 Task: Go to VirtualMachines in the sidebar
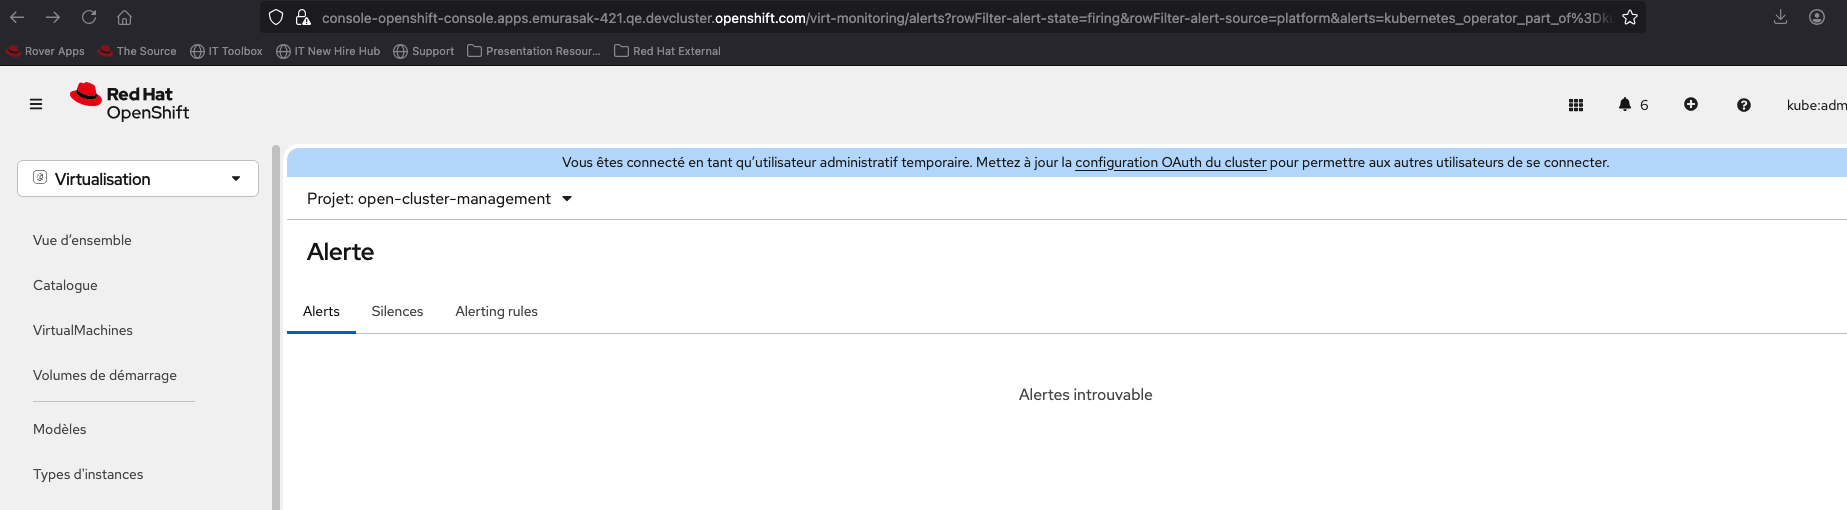pos(83,330)
